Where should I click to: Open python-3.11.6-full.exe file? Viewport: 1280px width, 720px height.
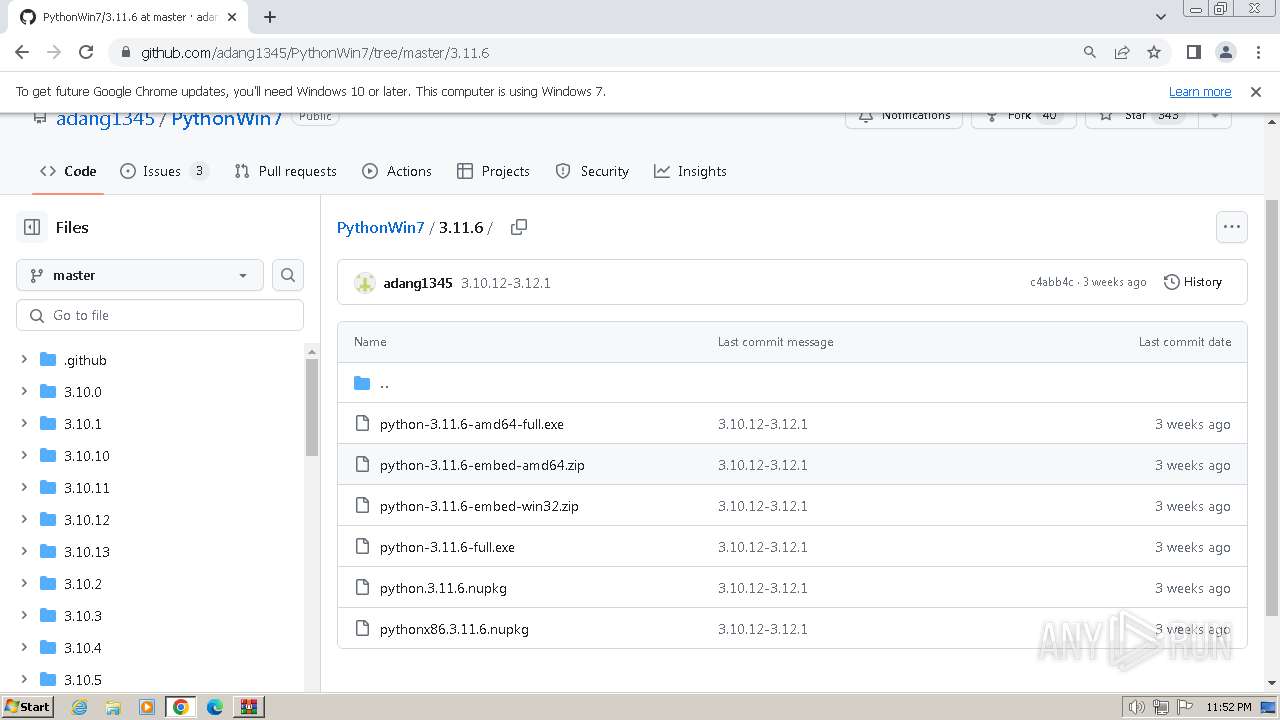pyautogui.click(x=447, y=547)
